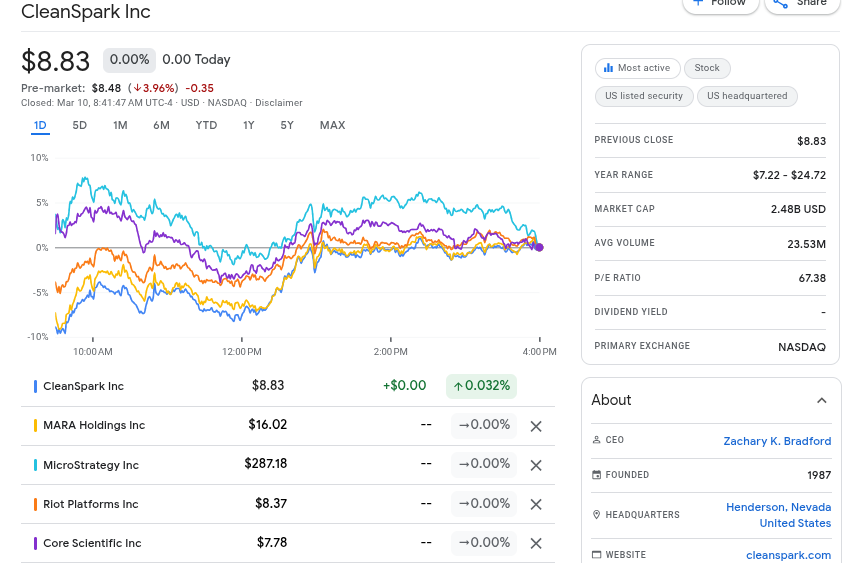This screenshot has height=563, width=842.
Task: Collapse the About section chevron
Action: [821, 400]
